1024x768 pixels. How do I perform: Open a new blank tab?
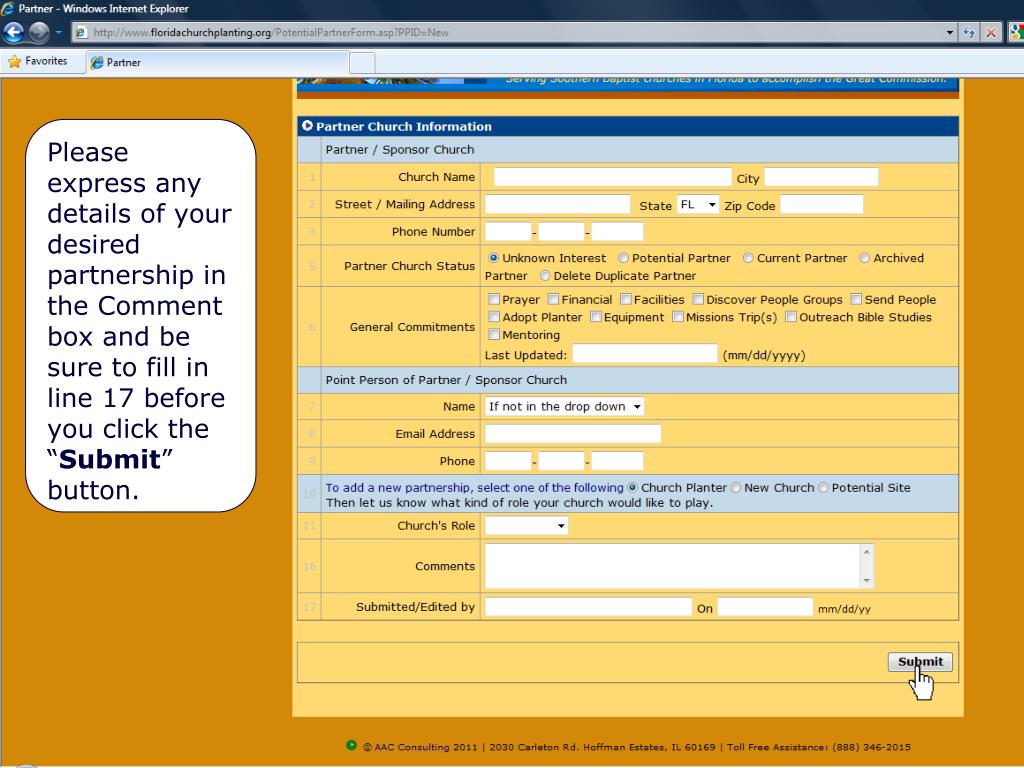pos(362,63)
